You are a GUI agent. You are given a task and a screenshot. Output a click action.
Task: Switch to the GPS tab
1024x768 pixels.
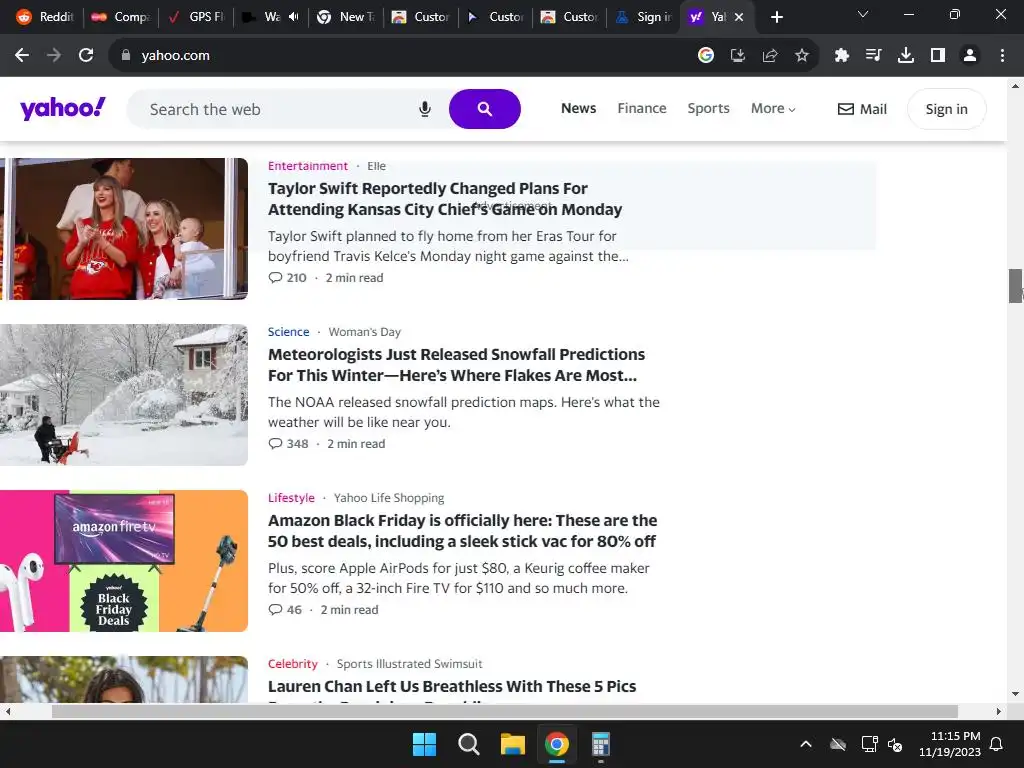(x=195, y=17)
